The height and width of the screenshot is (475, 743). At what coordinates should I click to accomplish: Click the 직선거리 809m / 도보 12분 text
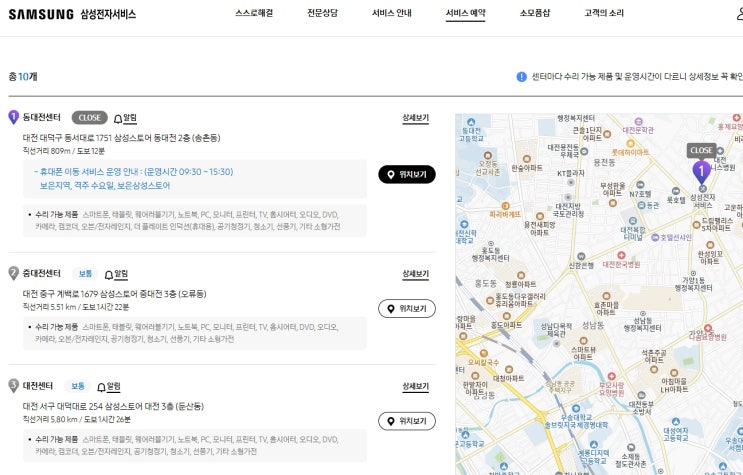(x=63, y=151)
